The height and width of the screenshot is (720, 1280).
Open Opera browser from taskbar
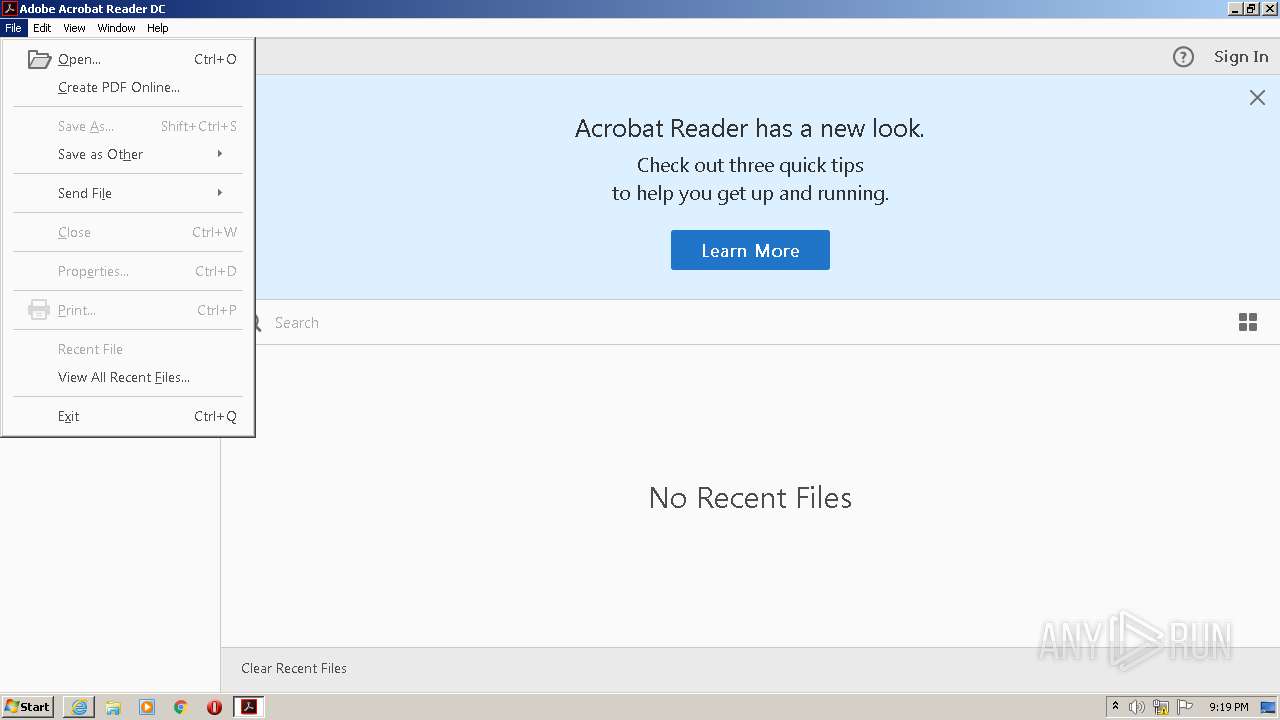214,707
